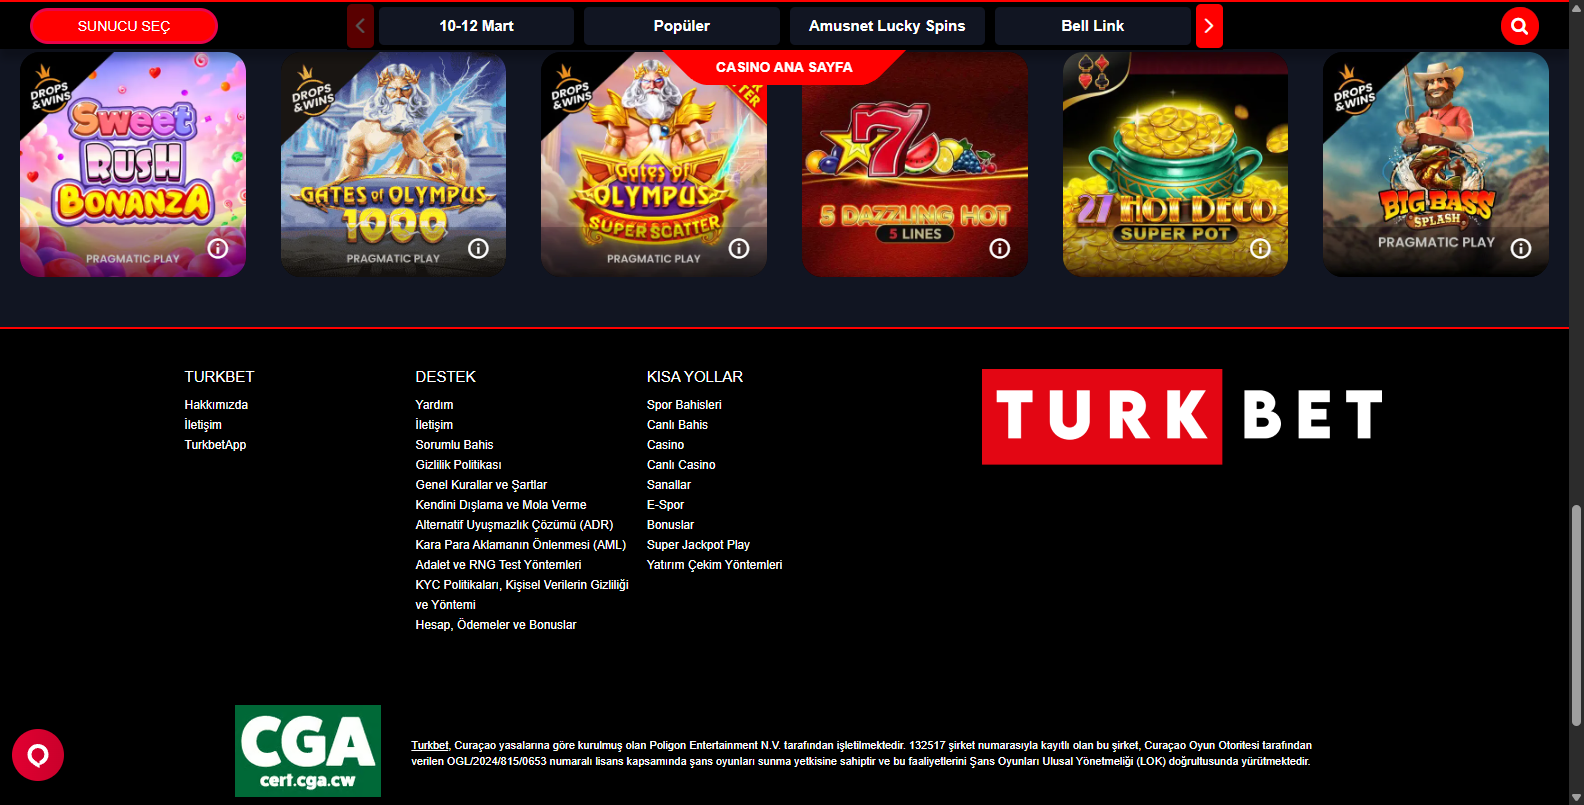This screenshot has width=1584, height=805.
Task: Show info for 27 Hot Deco Super Pot
Action: pyautogui.click(x=1260, y=248)
